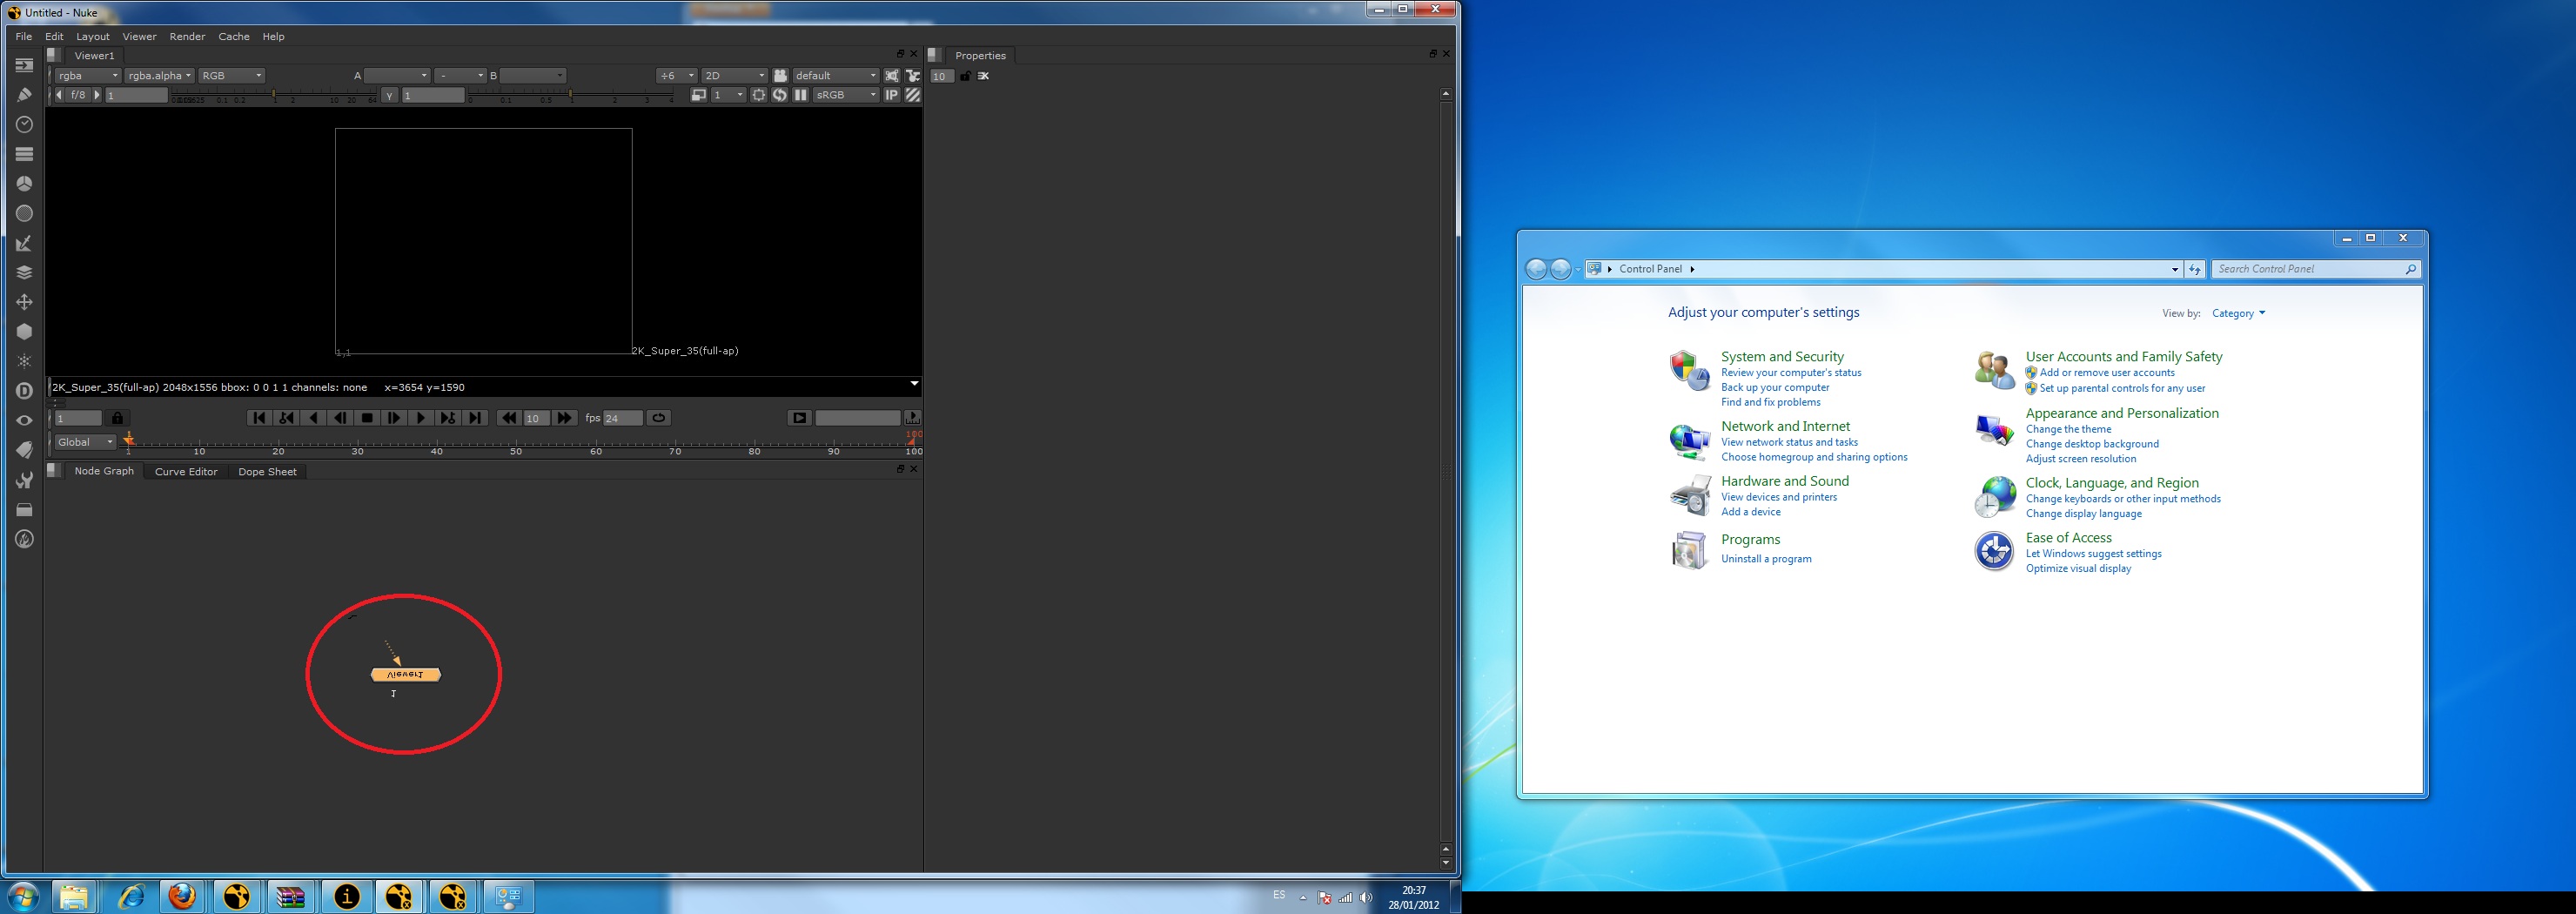Viewport: 2576px width, 914px height.
Task: Open Internet Explorer from the taskbar
Action: pyautogui.click(x=131, y=896)
